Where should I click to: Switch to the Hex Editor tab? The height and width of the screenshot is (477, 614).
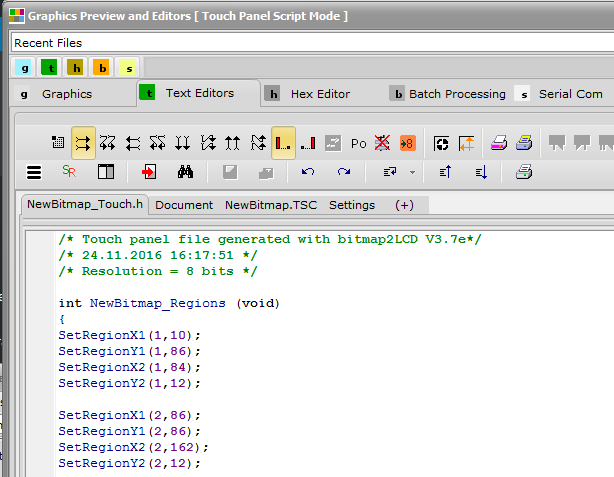[320, 94]
